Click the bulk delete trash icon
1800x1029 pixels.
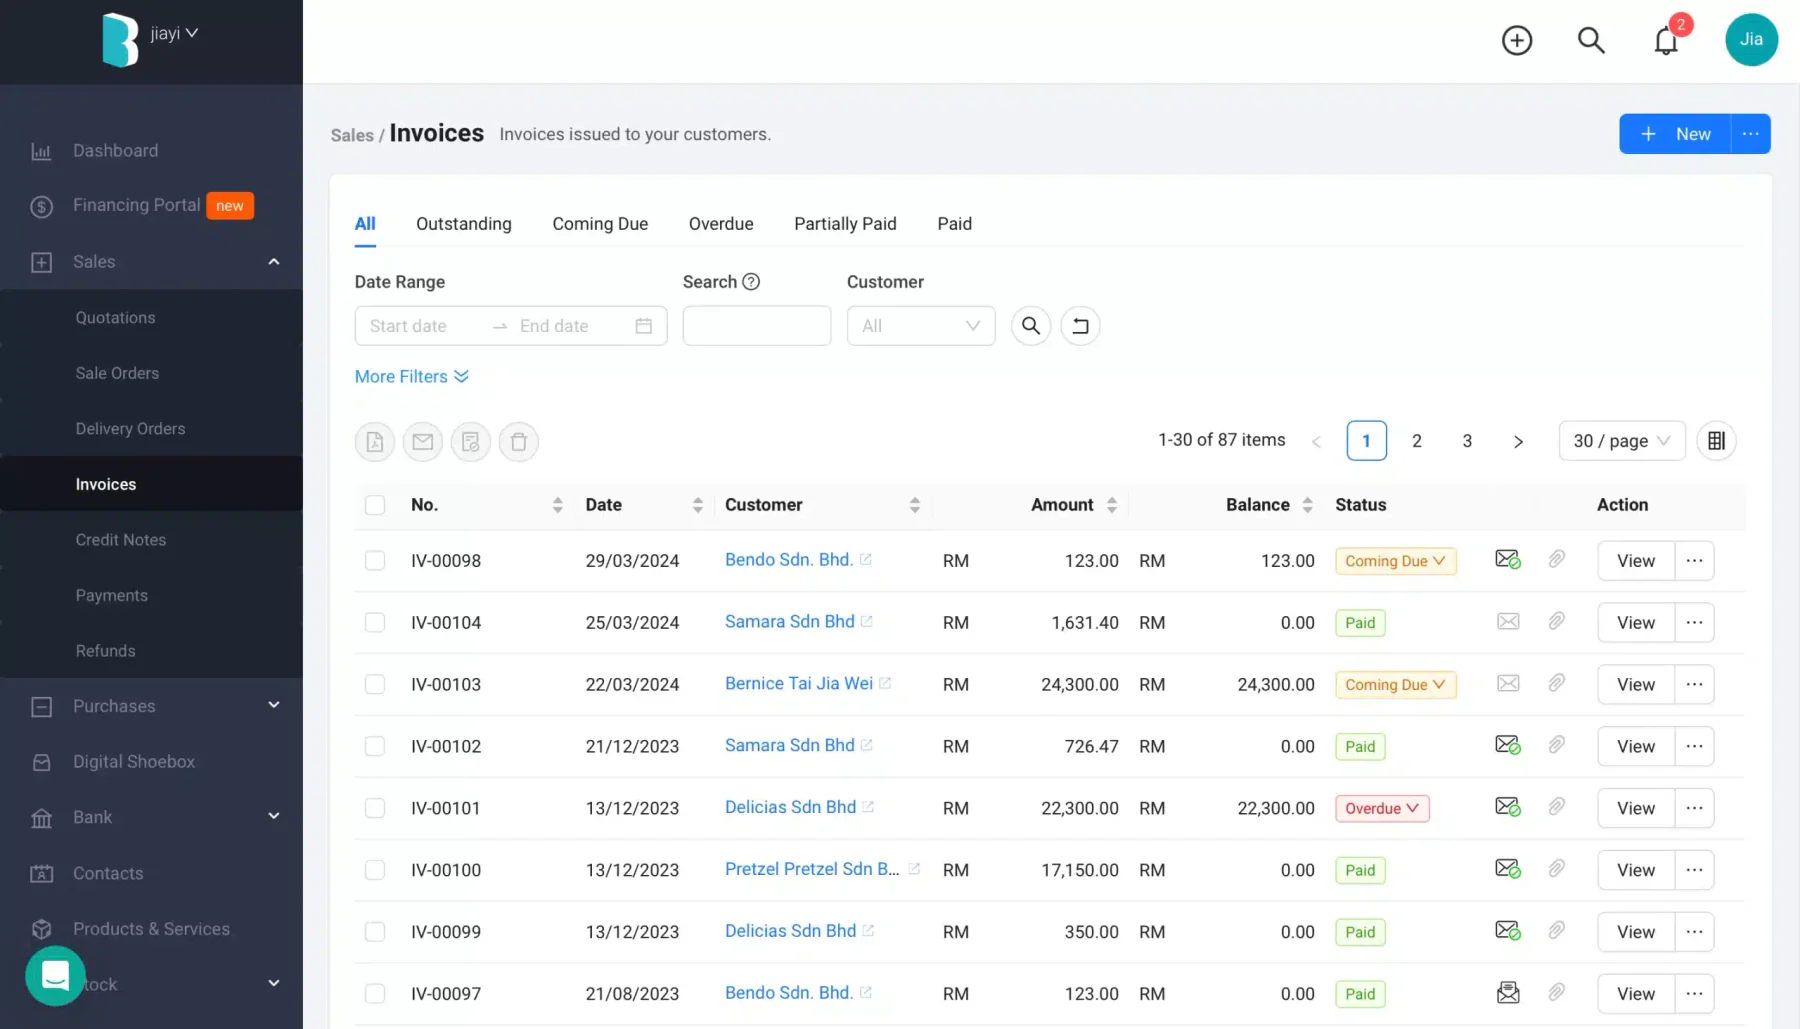[x=519, y=441]
